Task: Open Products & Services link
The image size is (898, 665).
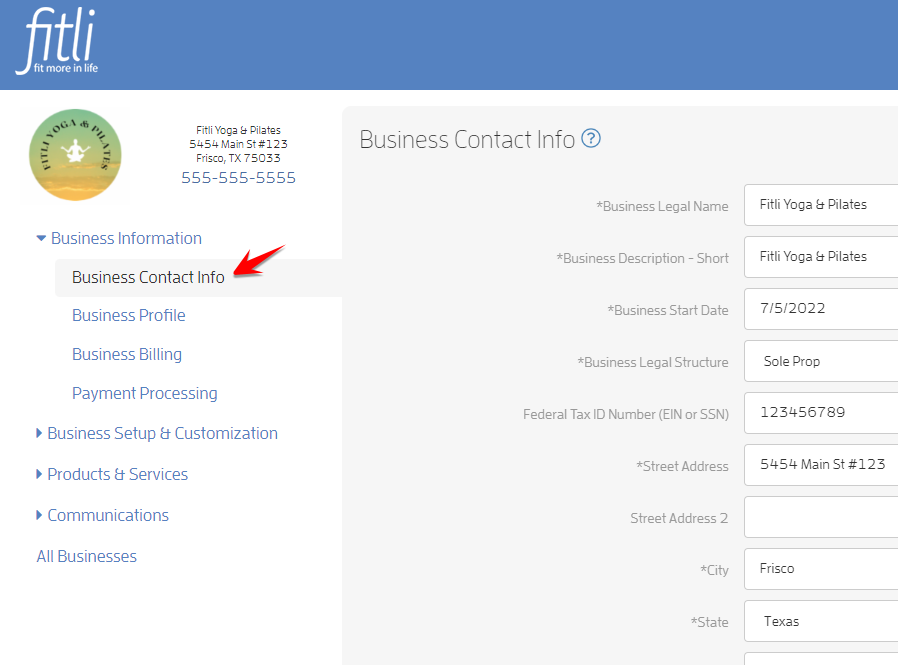Action: 117,474
